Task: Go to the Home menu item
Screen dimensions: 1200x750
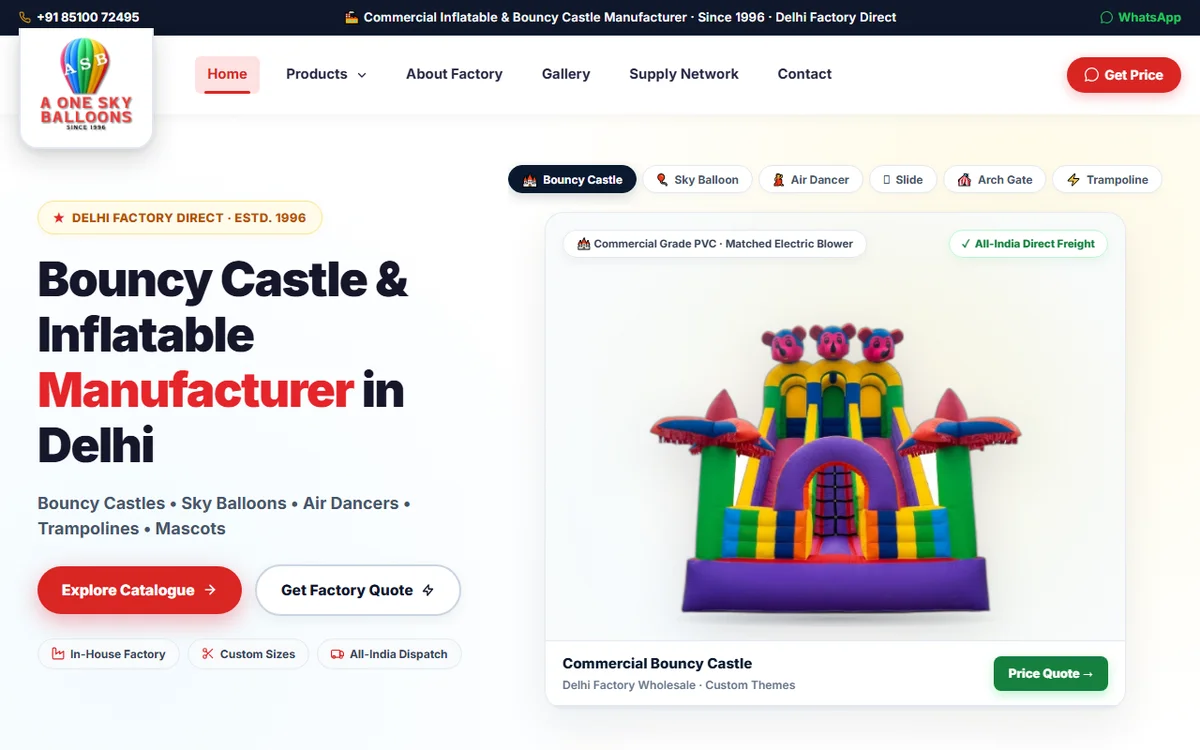Action: click(x=227, y=74)
